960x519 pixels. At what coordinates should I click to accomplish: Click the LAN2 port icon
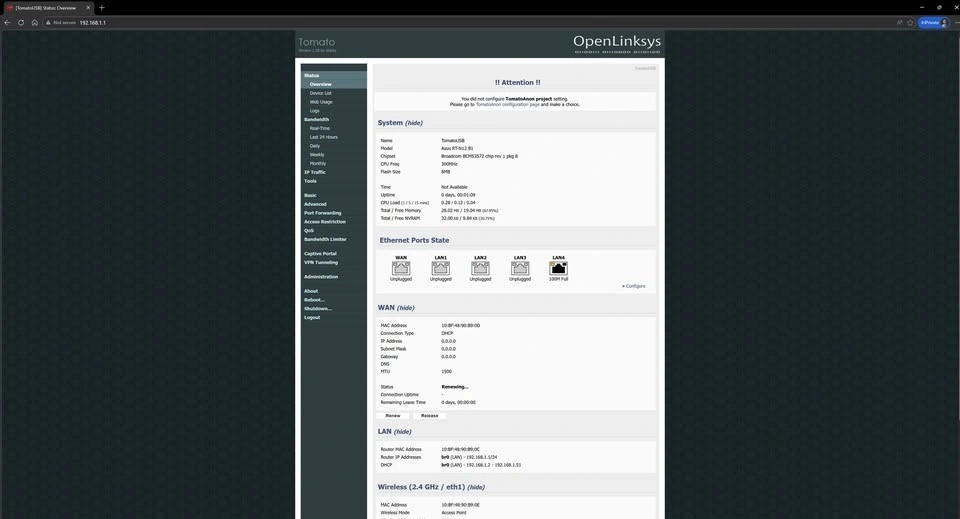(x=480, y=268)
